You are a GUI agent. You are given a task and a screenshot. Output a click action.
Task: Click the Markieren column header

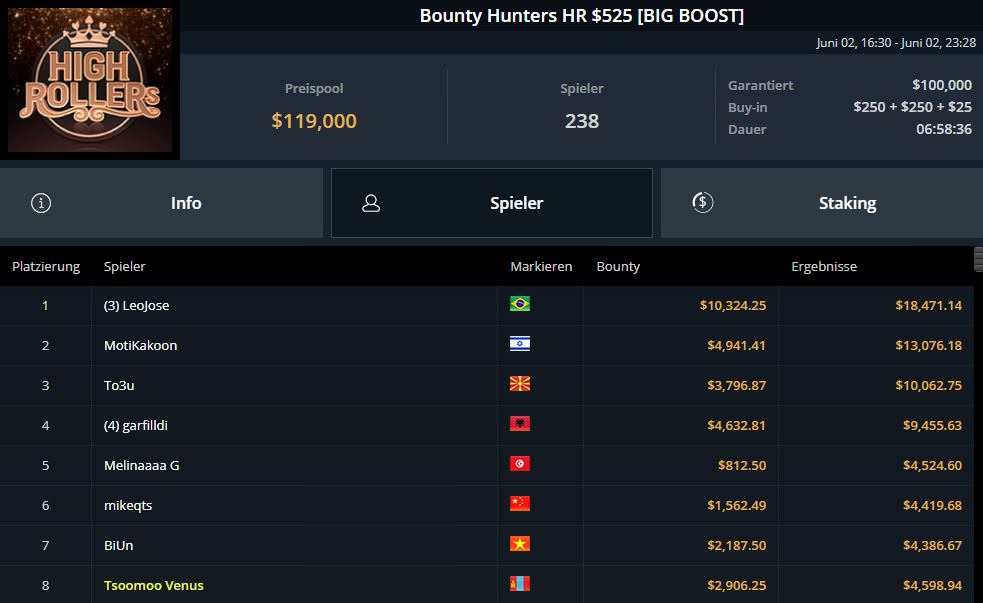(x=541, y=267)
